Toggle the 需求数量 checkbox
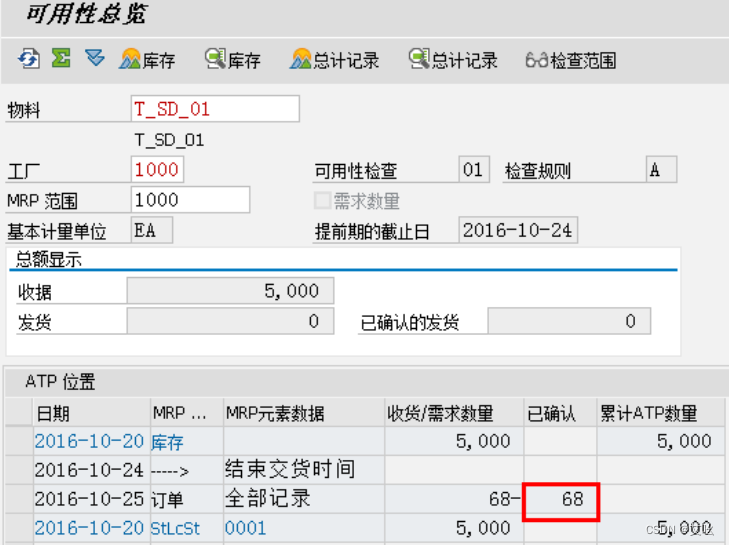Image resolution: width=729 pixels, height=545 pixels. (x=322, y=201)
